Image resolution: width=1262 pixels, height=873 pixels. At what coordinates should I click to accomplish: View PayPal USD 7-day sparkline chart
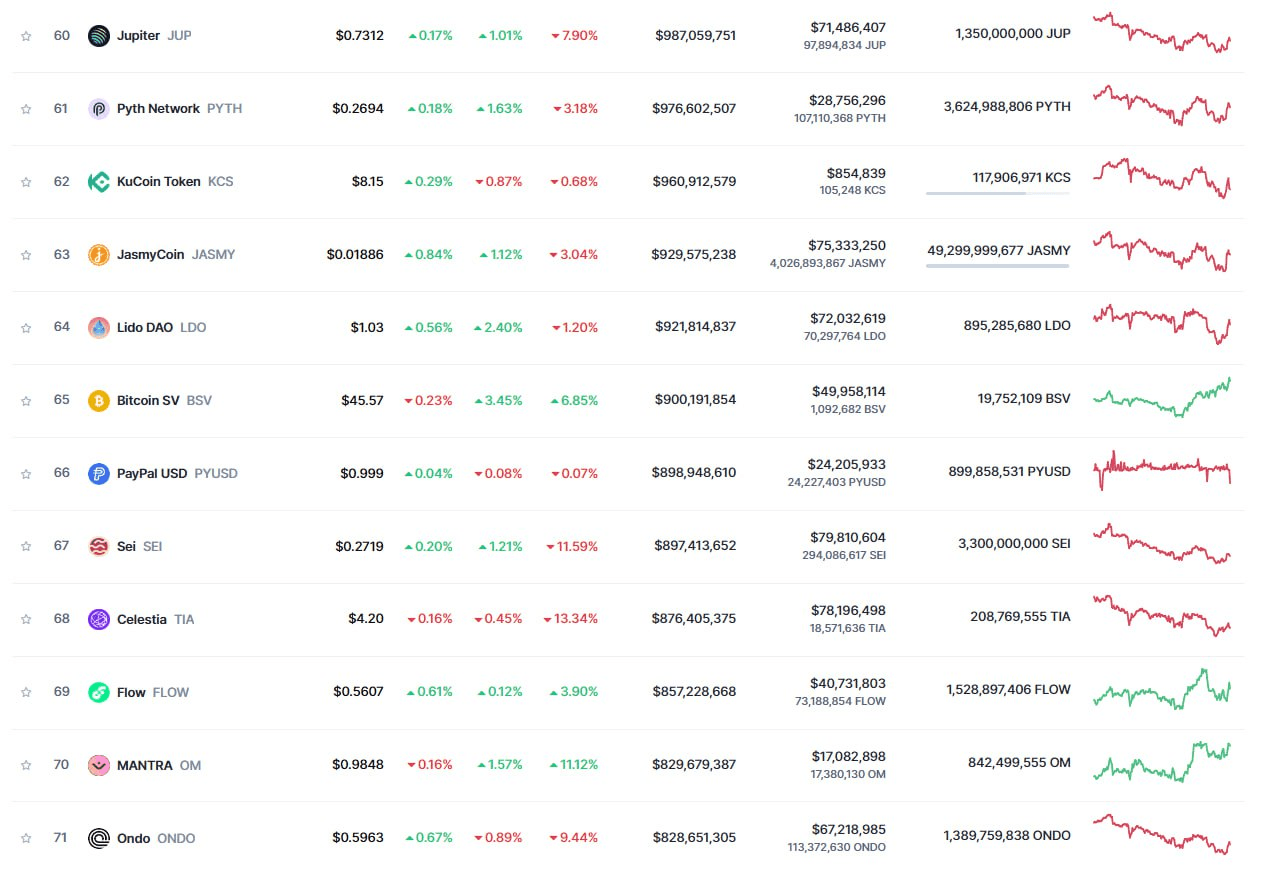click(x=1162, y=470)
